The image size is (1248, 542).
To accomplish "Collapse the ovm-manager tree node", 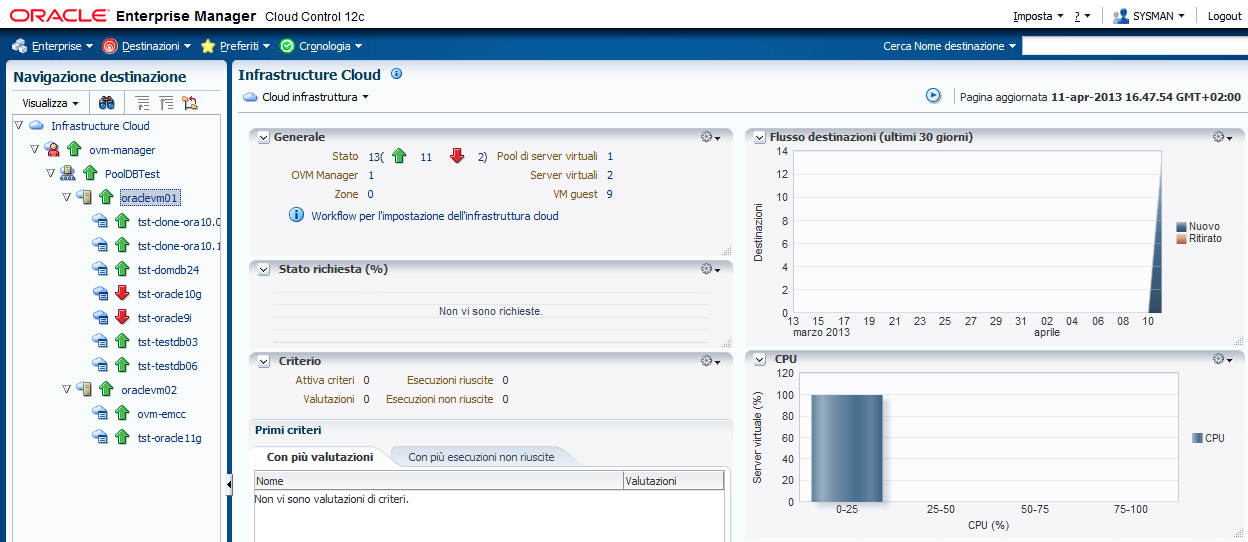I will pyautogui.click(x=34, y=150).
